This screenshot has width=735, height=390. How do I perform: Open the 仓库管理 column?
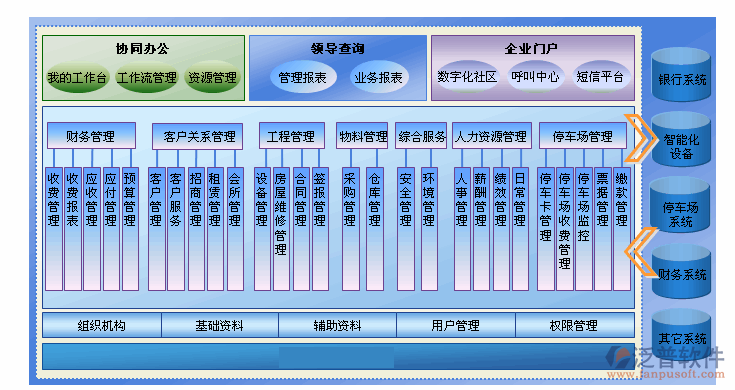pyautogui.click(x=375, y=229)
